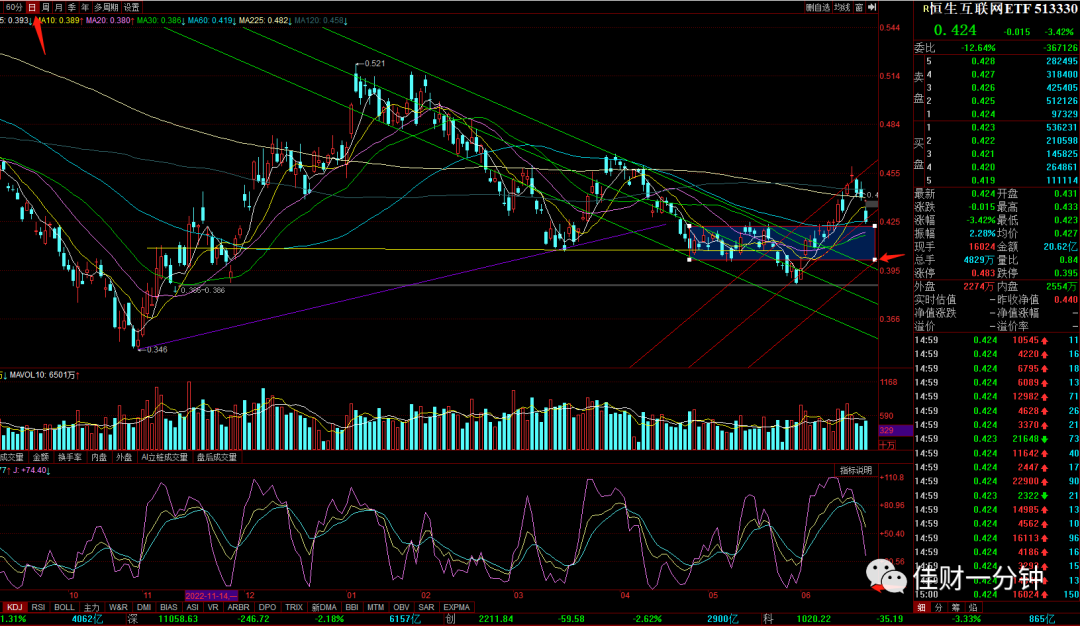Open 指标说明 indicator description

[x=856, y=470]
